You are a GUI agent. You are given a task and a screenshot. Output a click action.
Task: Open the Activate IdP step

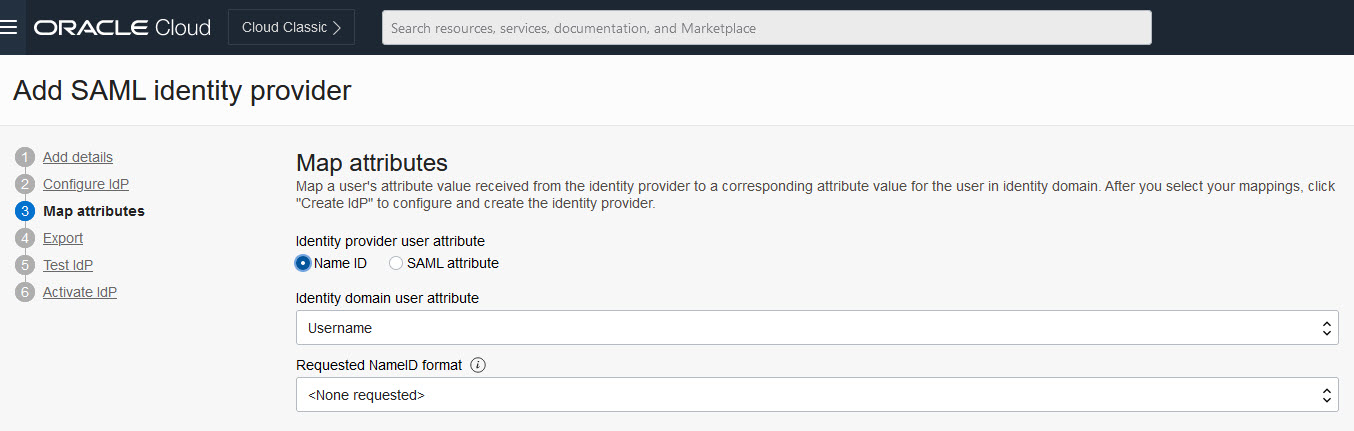pyautogui.click(x=80, y=292)
